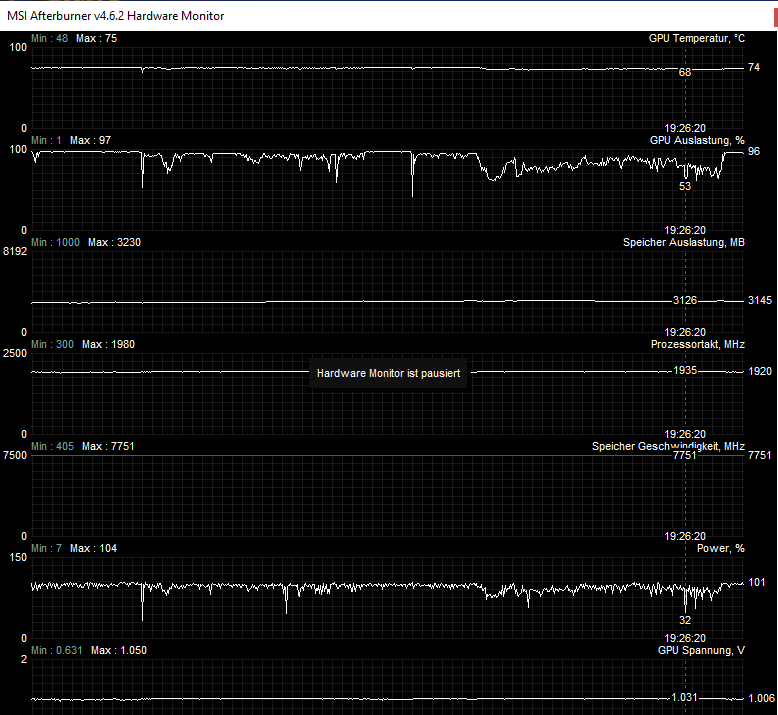
Task: Select the GPU Spannung, V label
Action: [x=701, y=650]
